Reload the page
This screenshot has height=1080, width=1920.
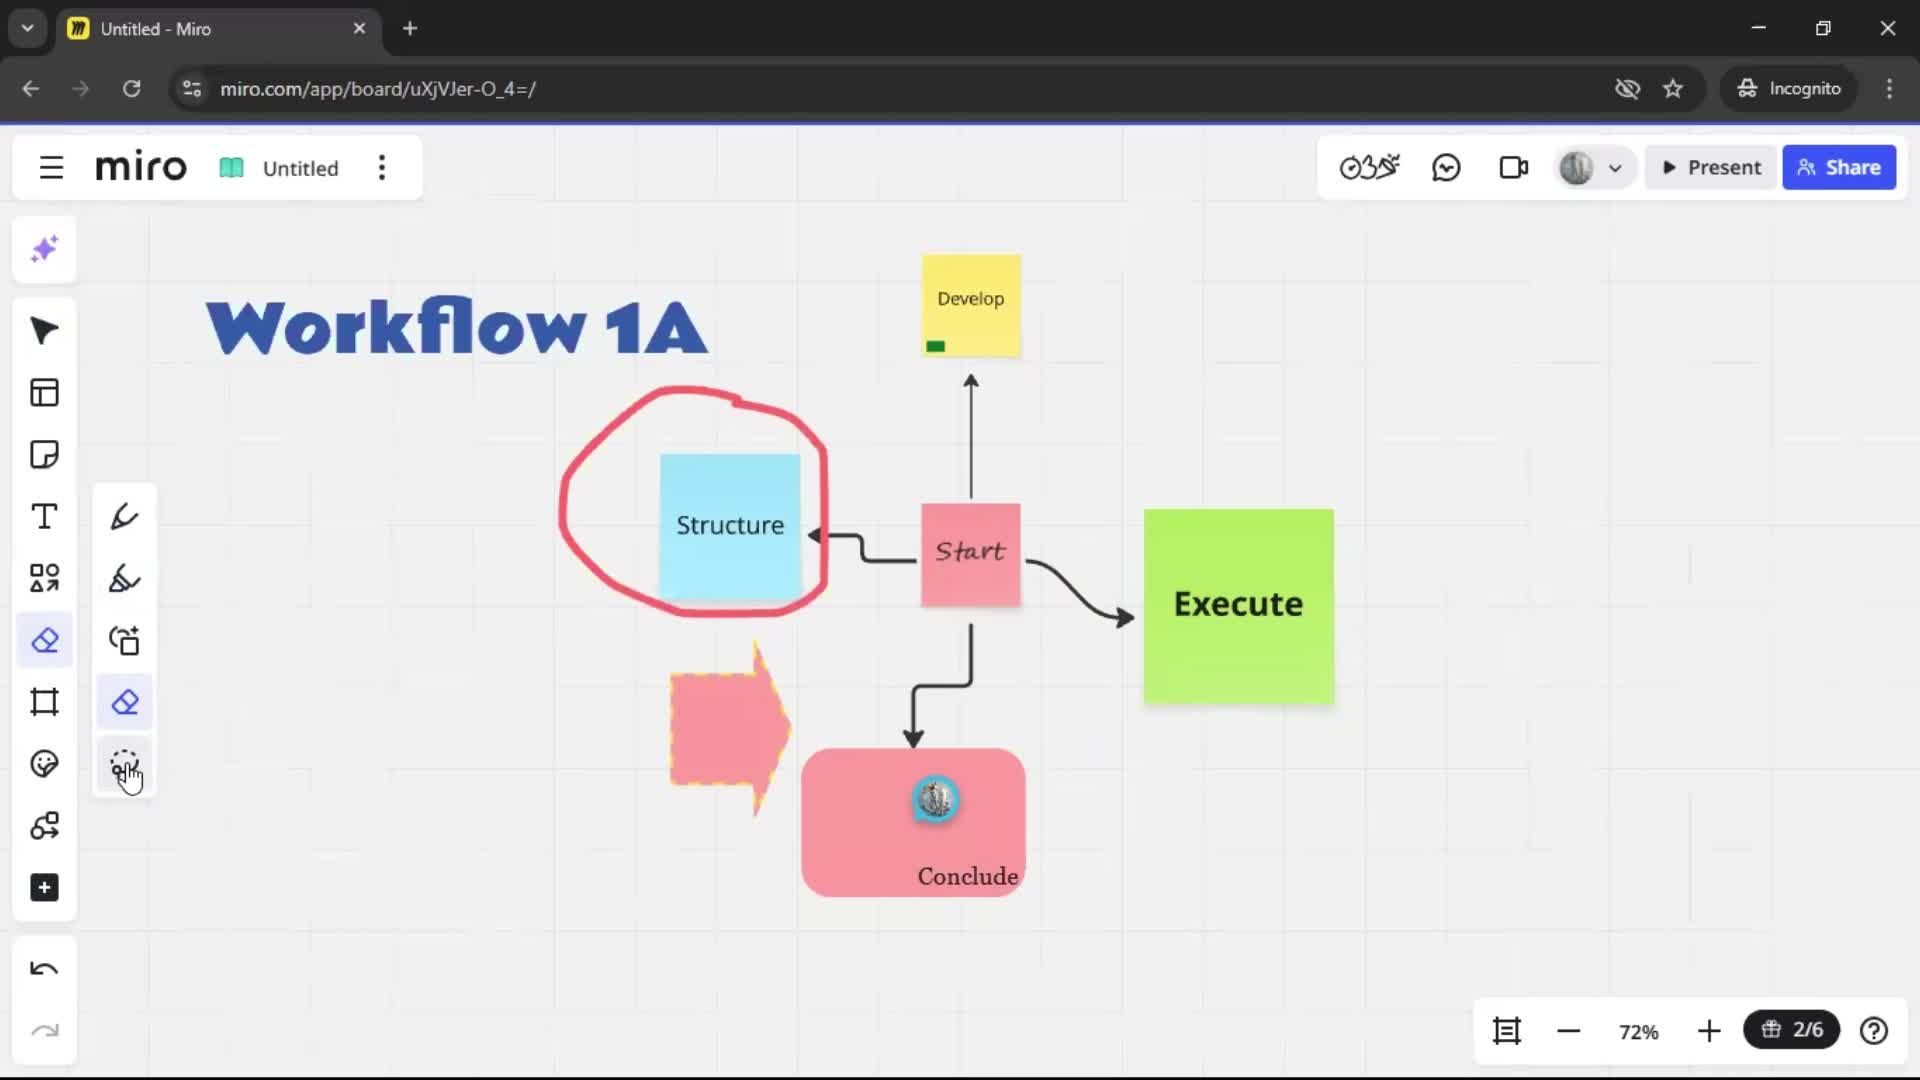tap(131, 89)
